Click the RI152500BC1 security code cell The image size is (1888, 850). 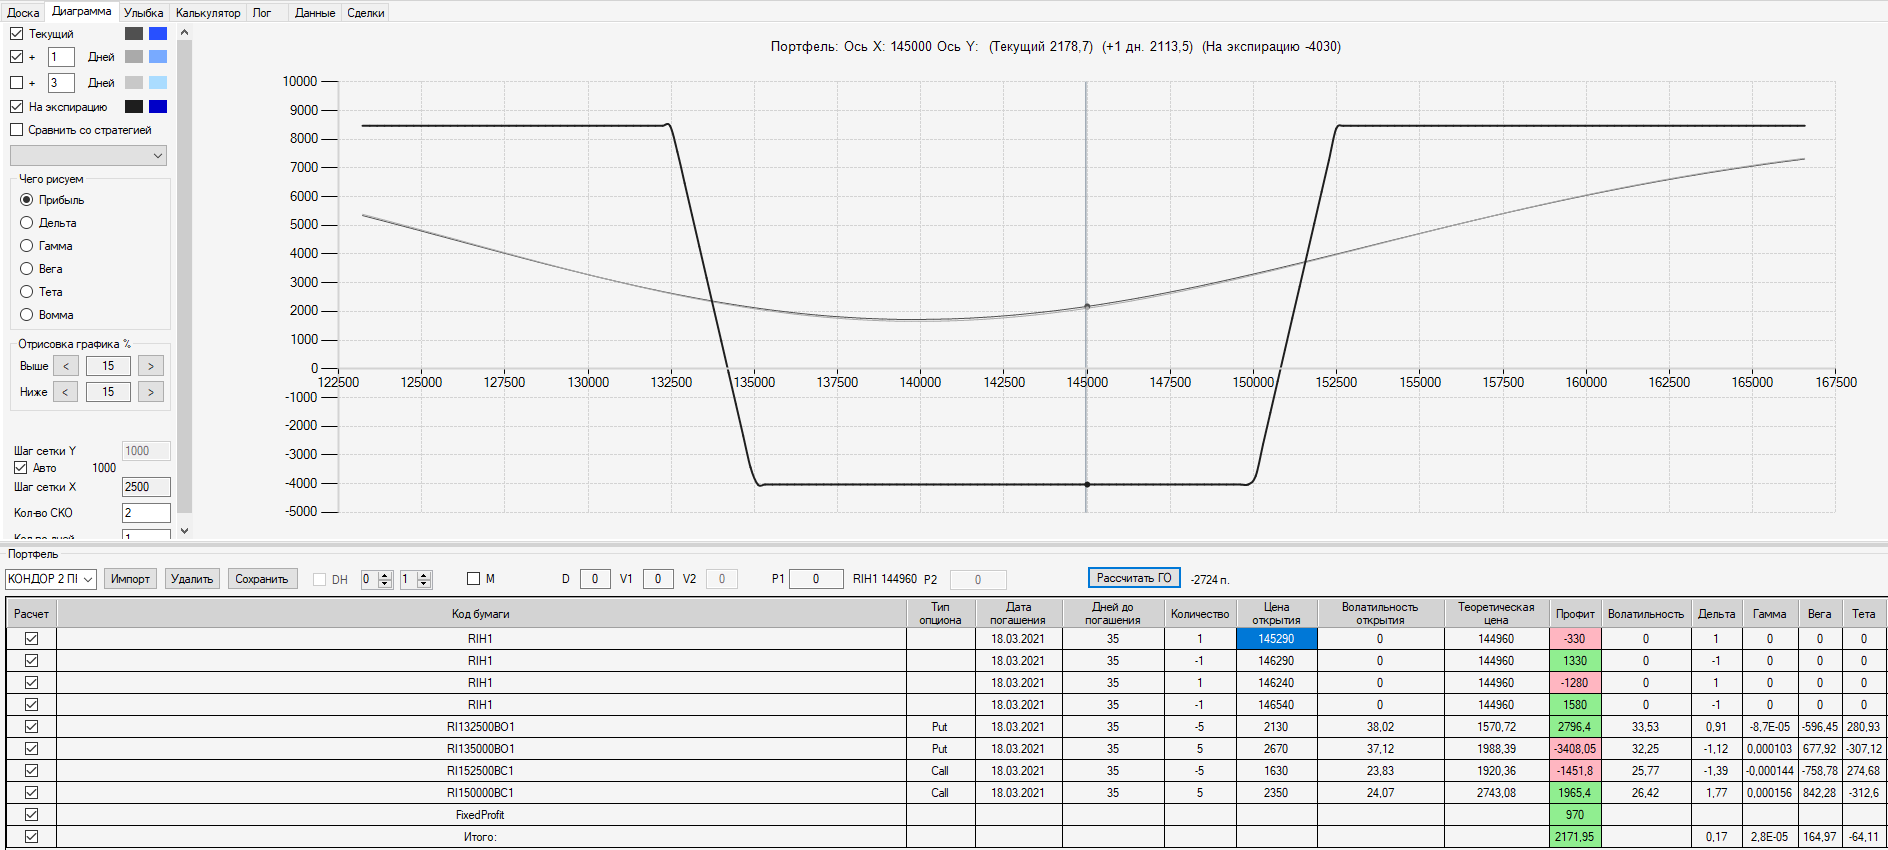click(x=481, y=771)
